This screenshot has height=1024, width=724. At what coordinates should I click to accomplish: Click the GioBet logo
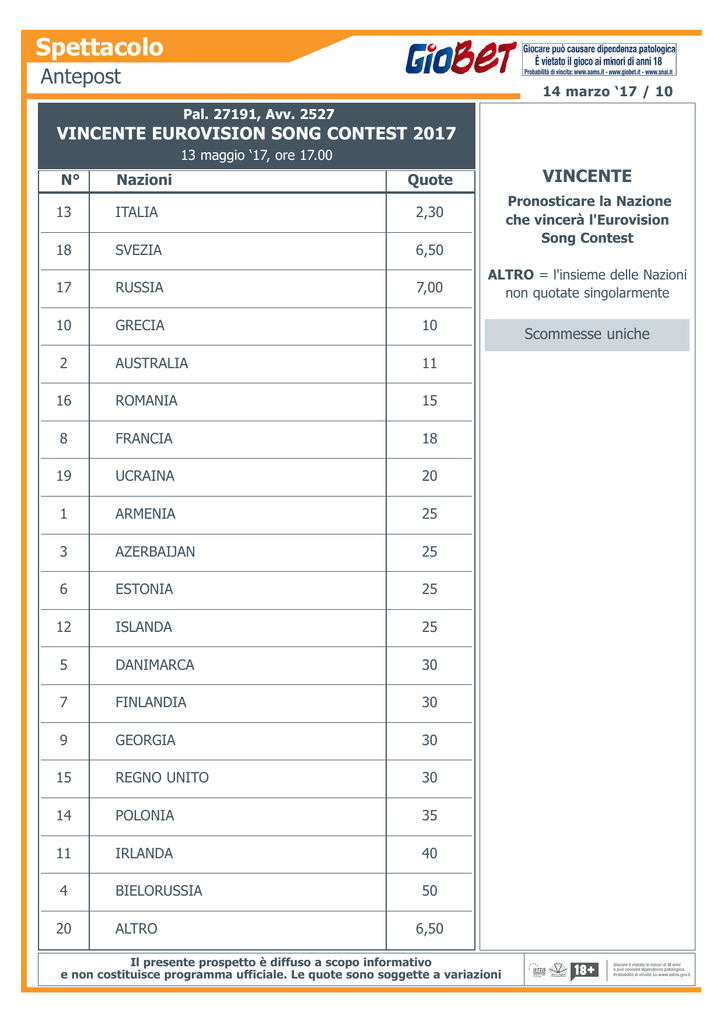click(x=460, y=58)
